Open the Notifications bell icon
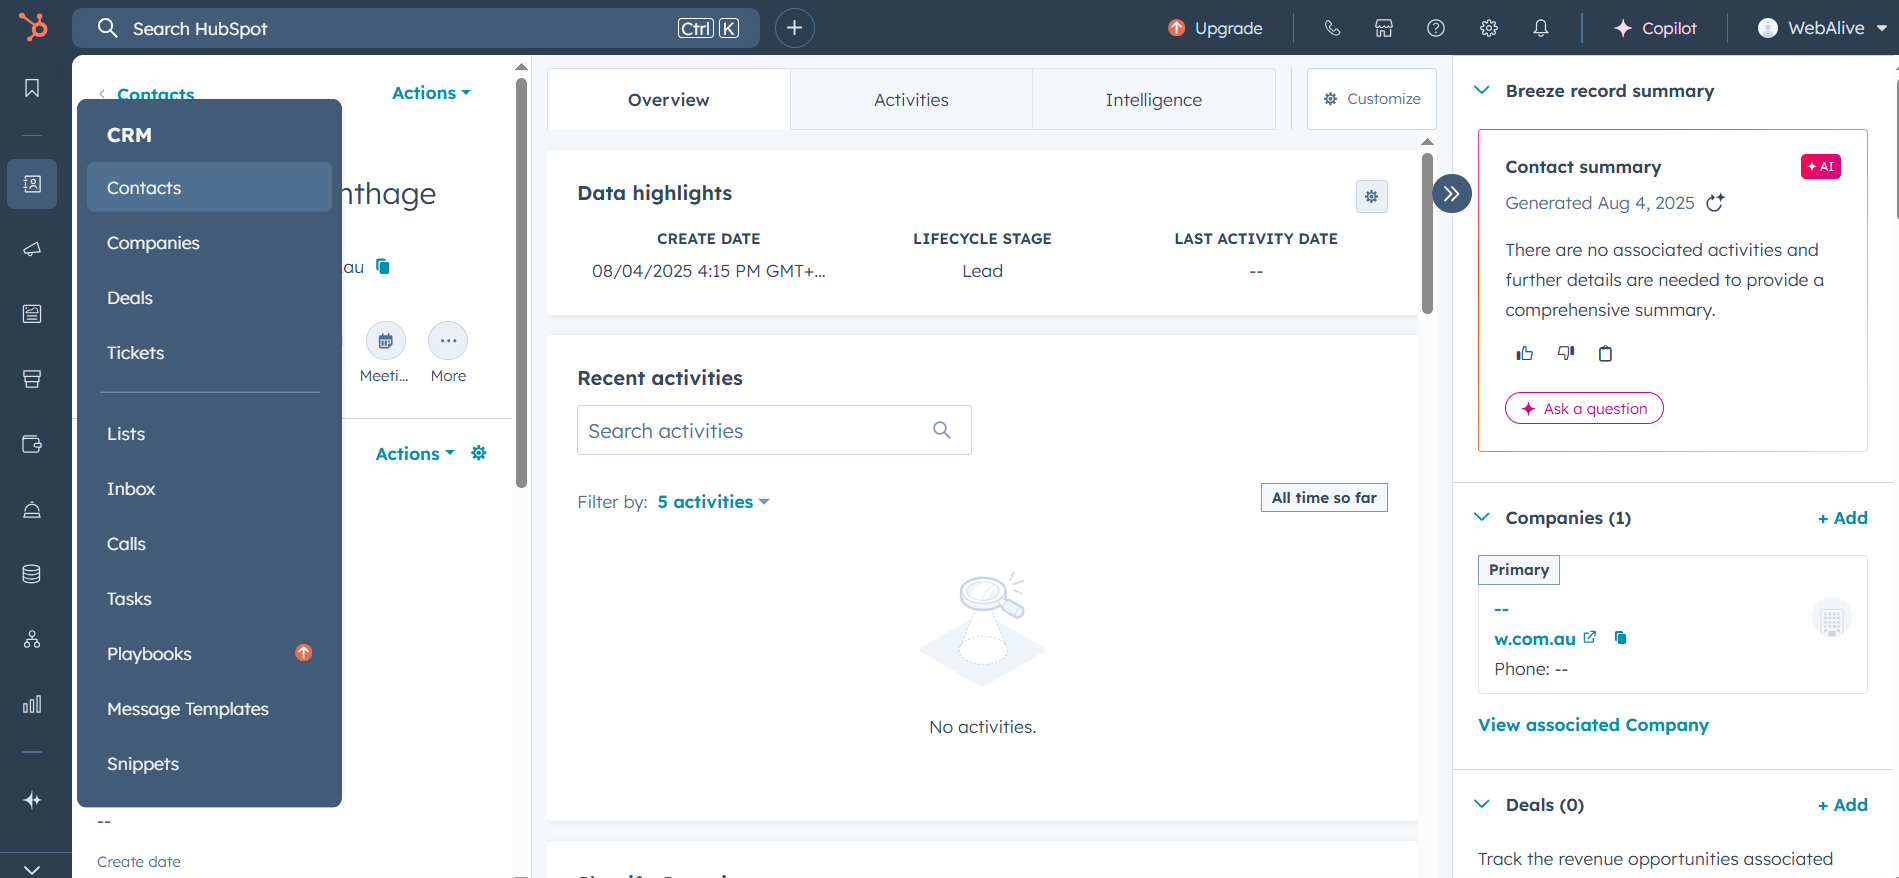This screenshot has width=1899, height=878. click(x=1541, y=28)
